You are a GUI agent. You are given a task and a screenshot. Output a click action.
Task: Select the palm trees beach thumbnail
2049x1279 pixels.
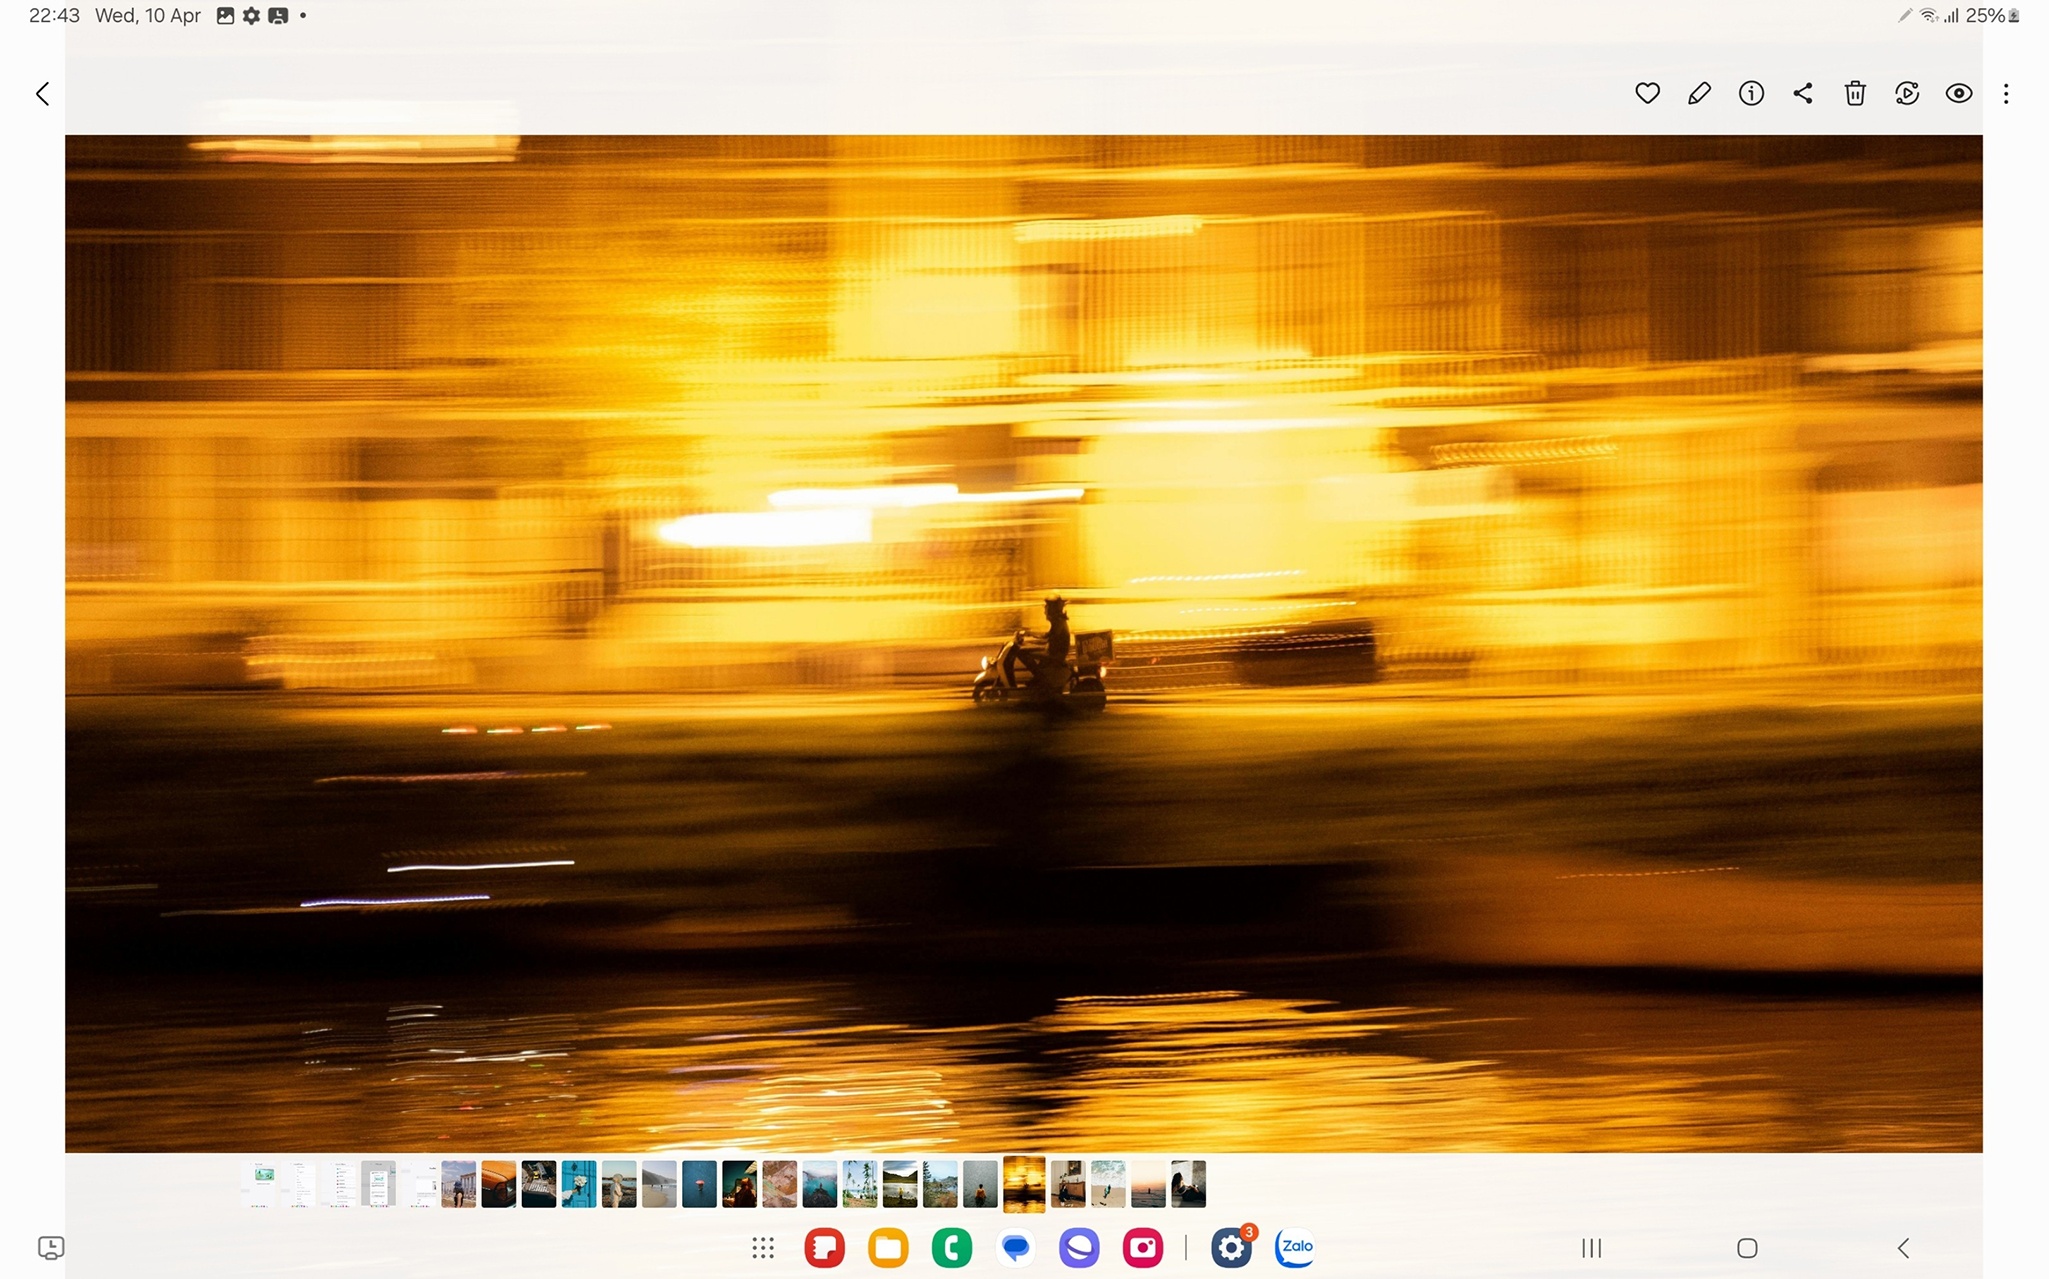(859, 1184)
